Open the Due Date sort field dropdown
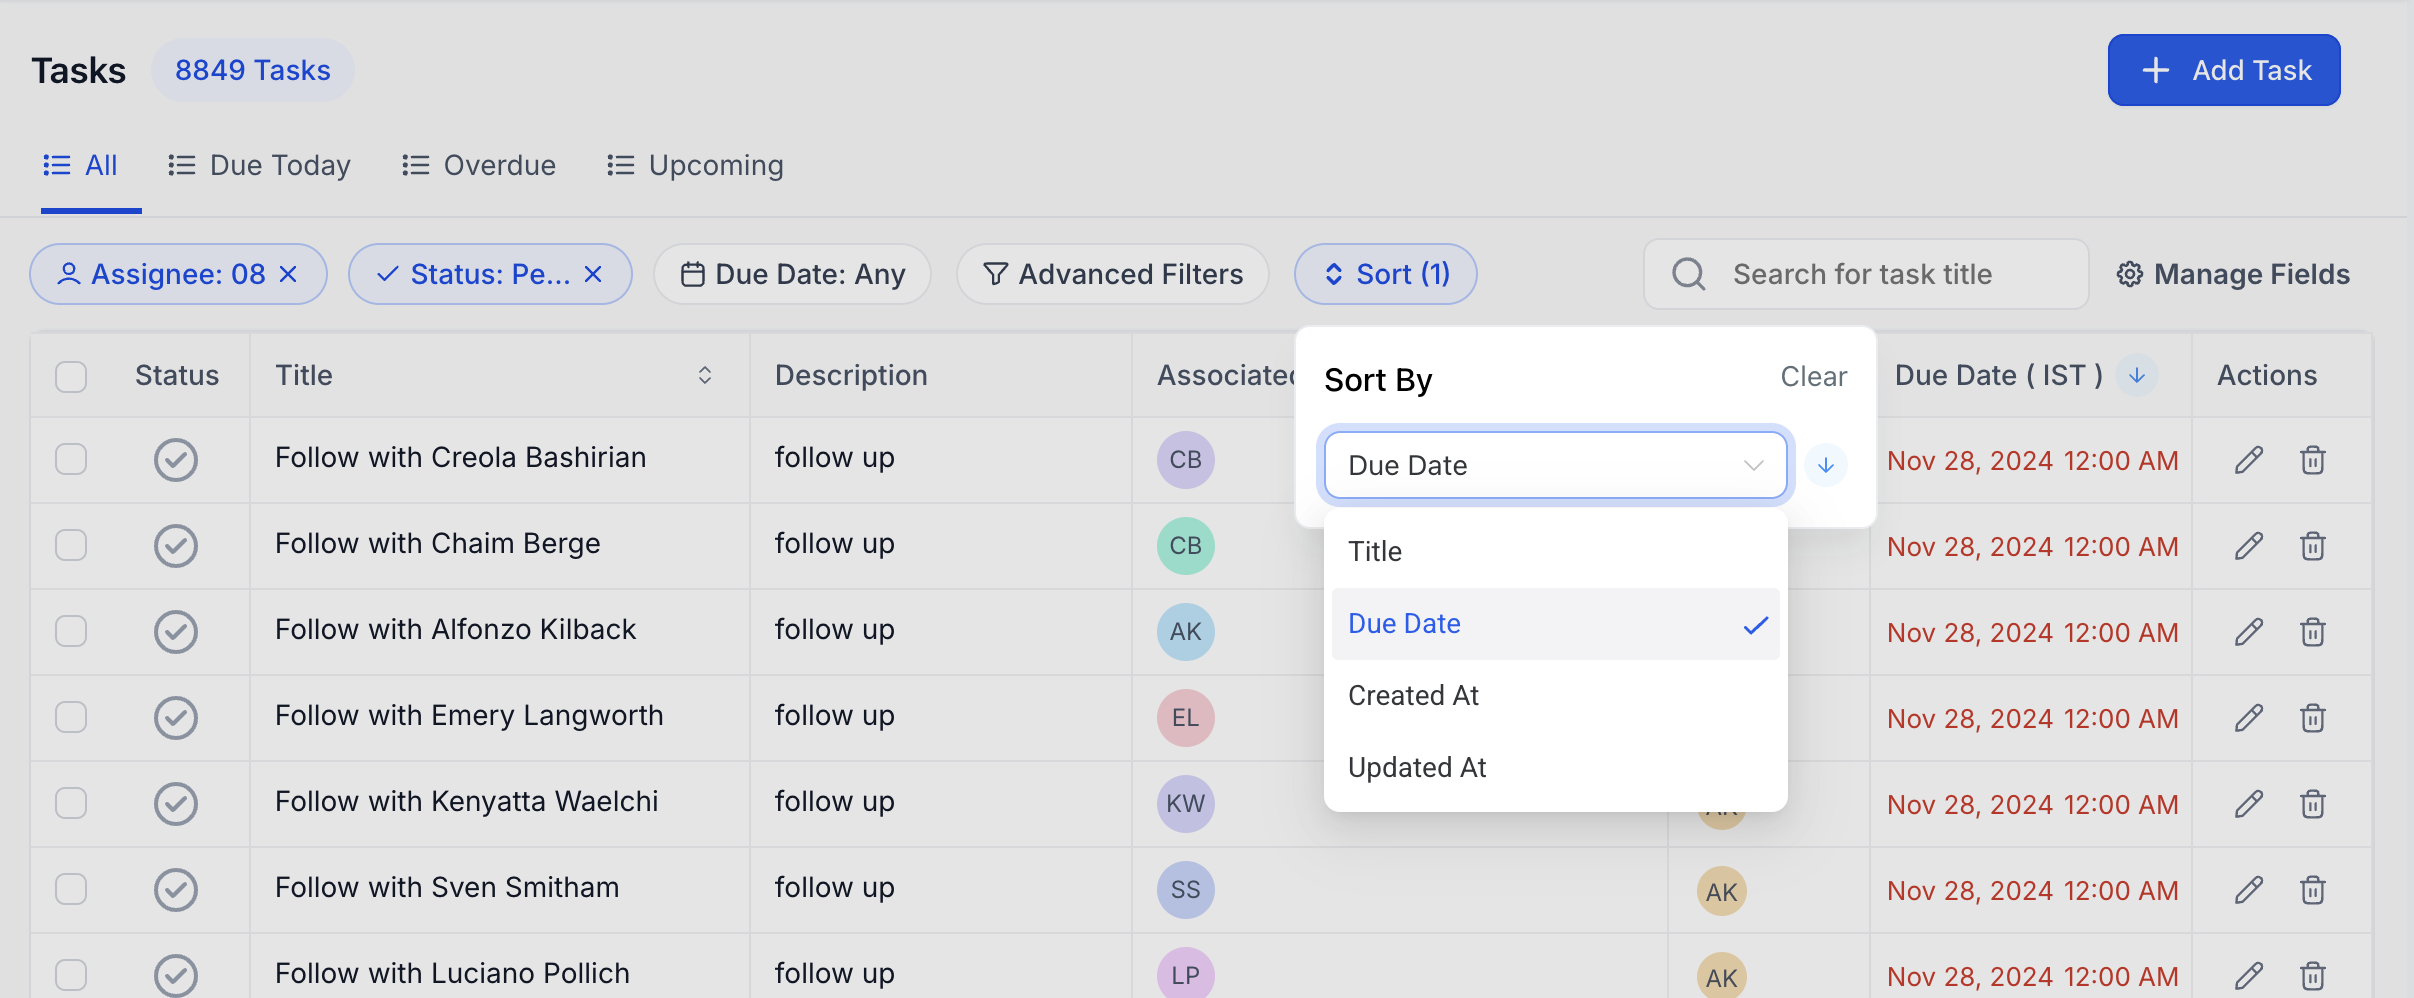 click(x=1554, y=465)
